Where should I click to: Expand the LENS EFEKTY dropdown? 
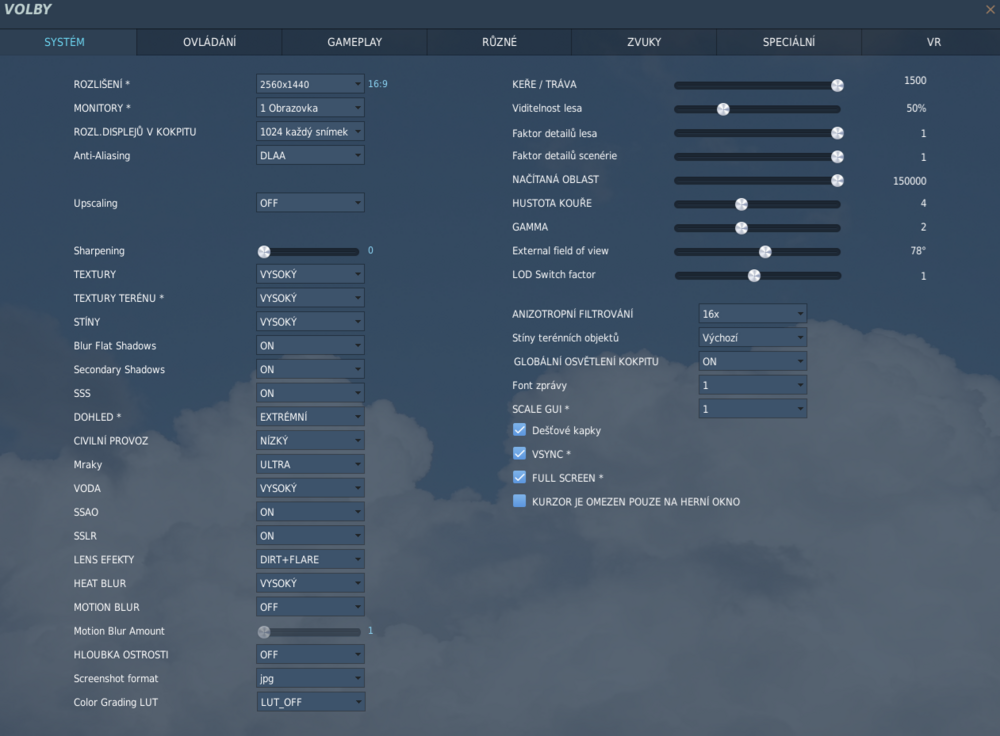310,559
